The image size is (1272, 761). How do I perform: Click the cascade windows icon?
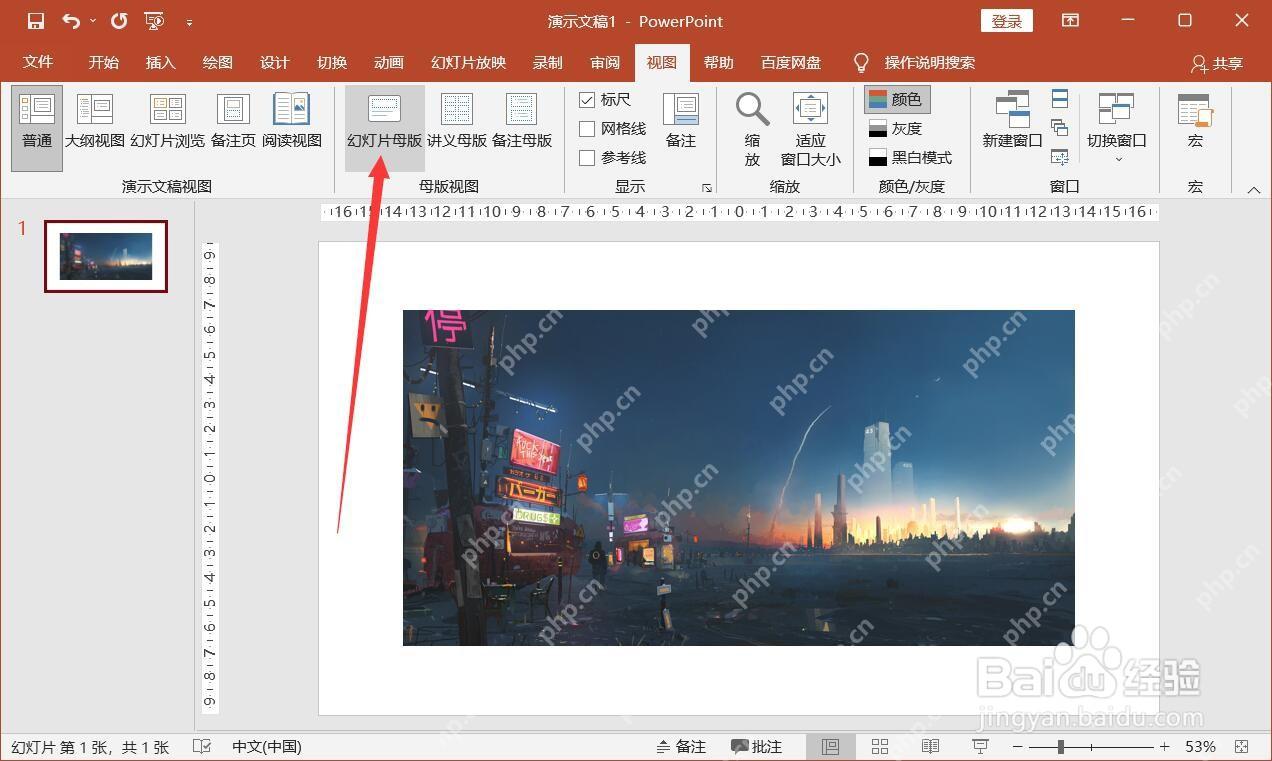point(1060,127)
